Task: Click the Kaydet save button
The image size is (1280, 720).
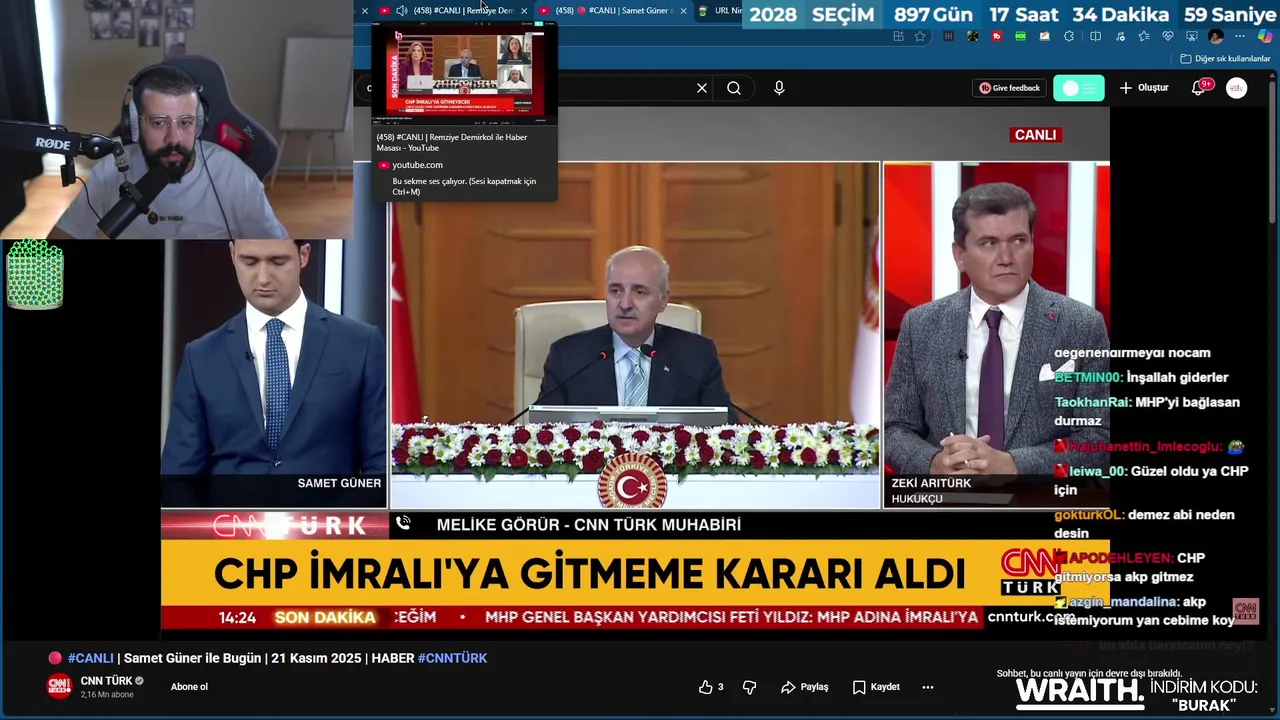Action: (x=876, y=687)
